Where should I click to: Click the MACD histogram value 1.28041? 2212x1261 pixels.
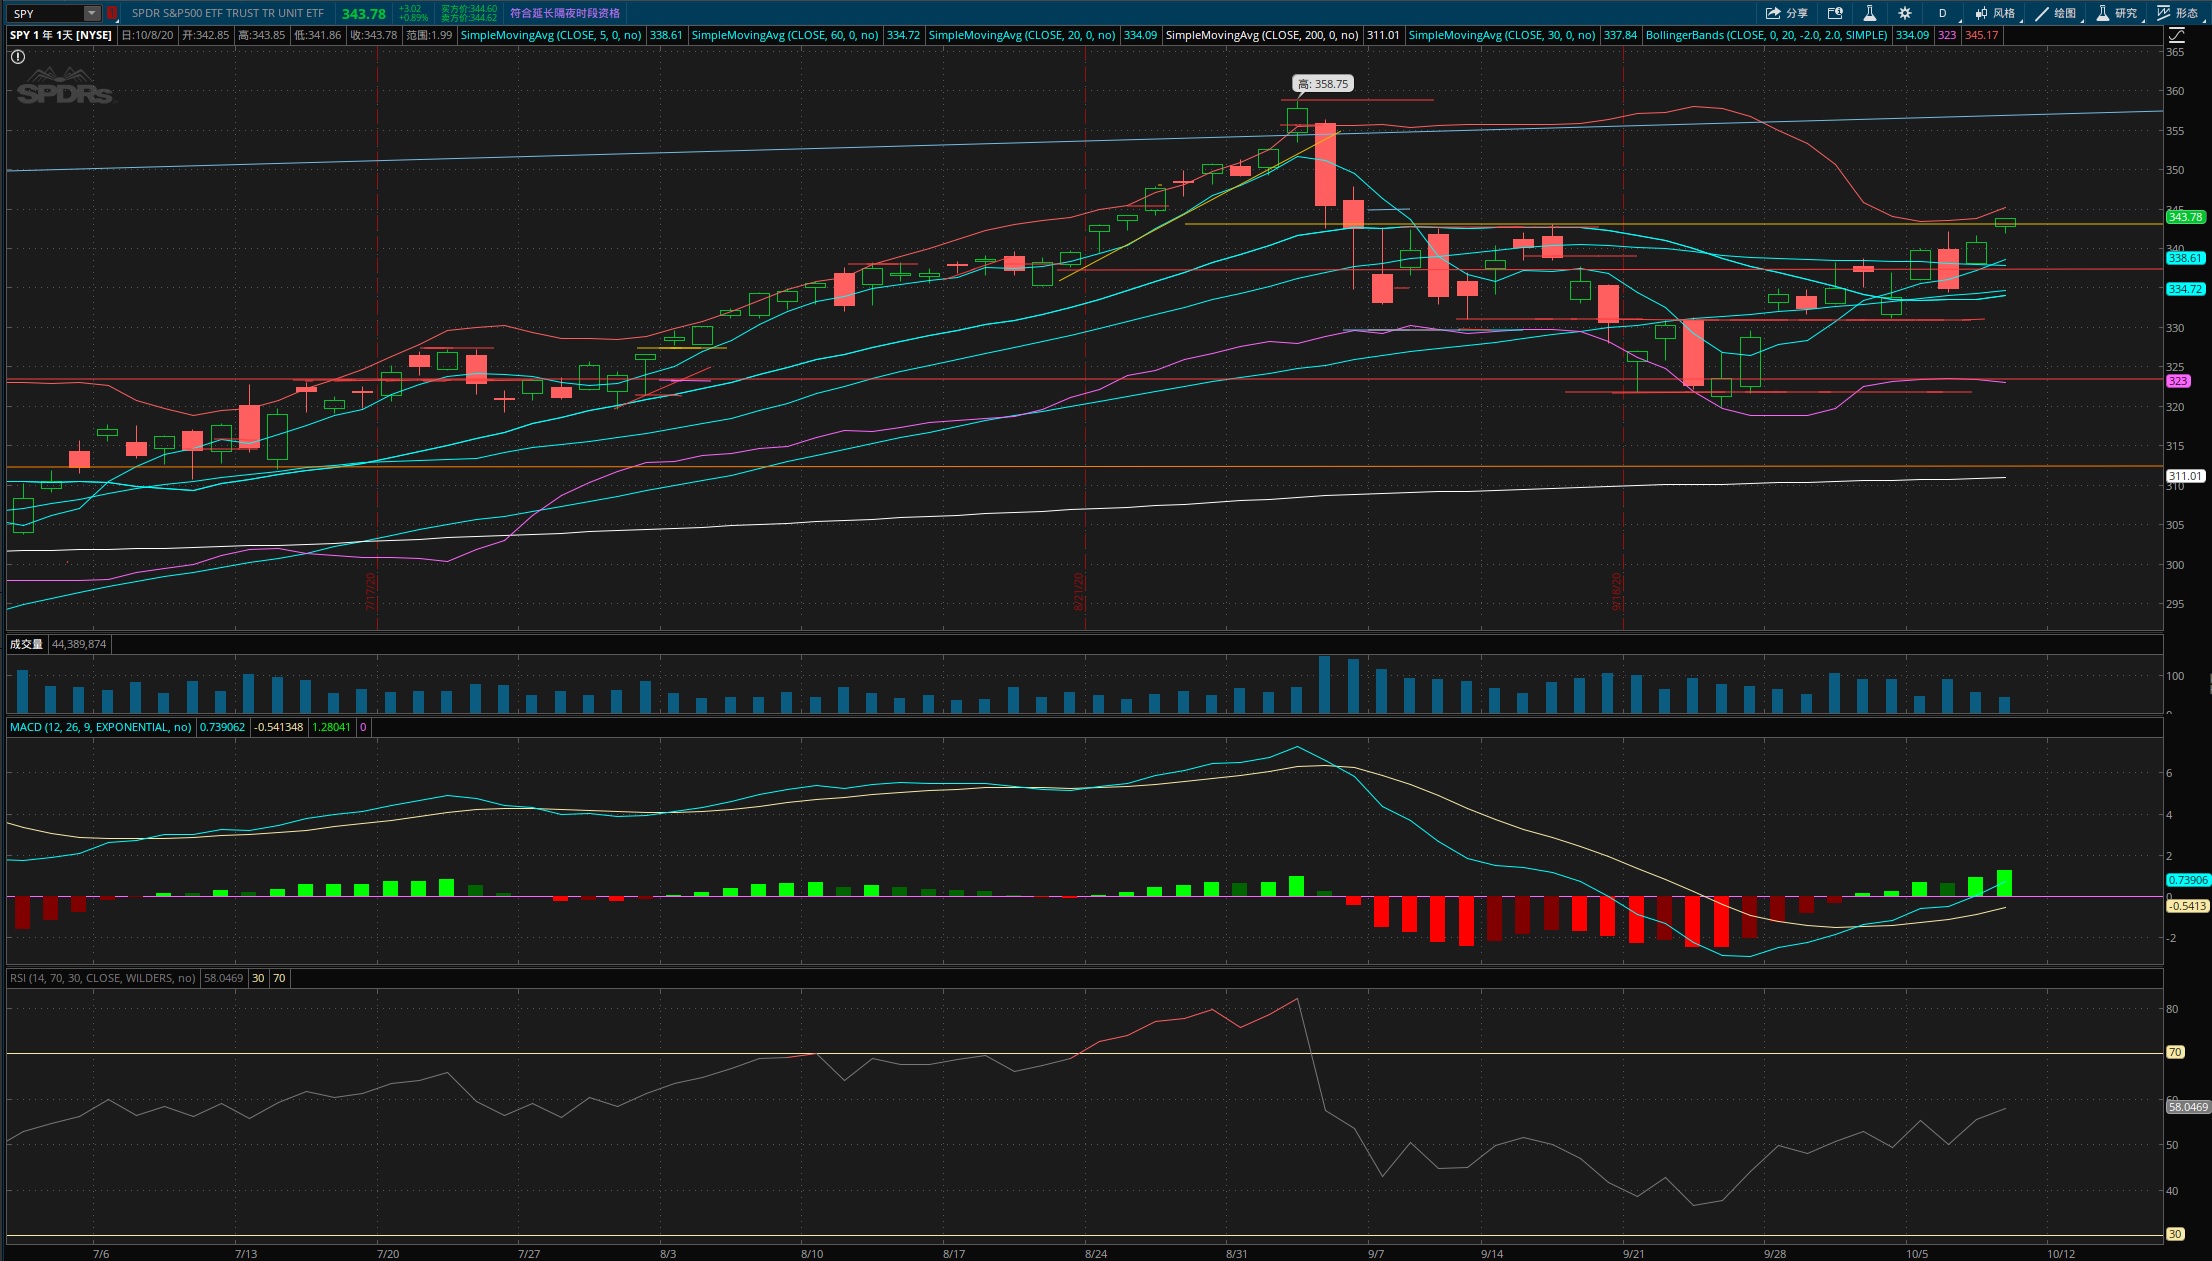point(332,727)
